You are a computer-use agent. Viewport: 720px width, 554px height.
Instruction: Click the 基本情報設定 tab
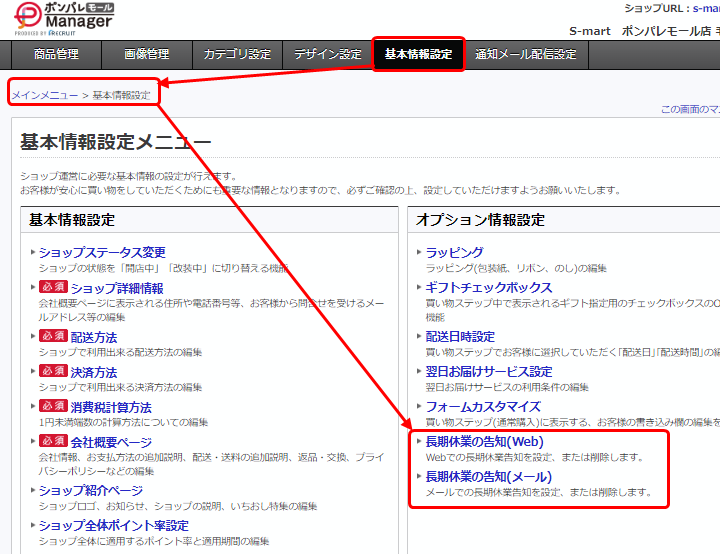419,55
